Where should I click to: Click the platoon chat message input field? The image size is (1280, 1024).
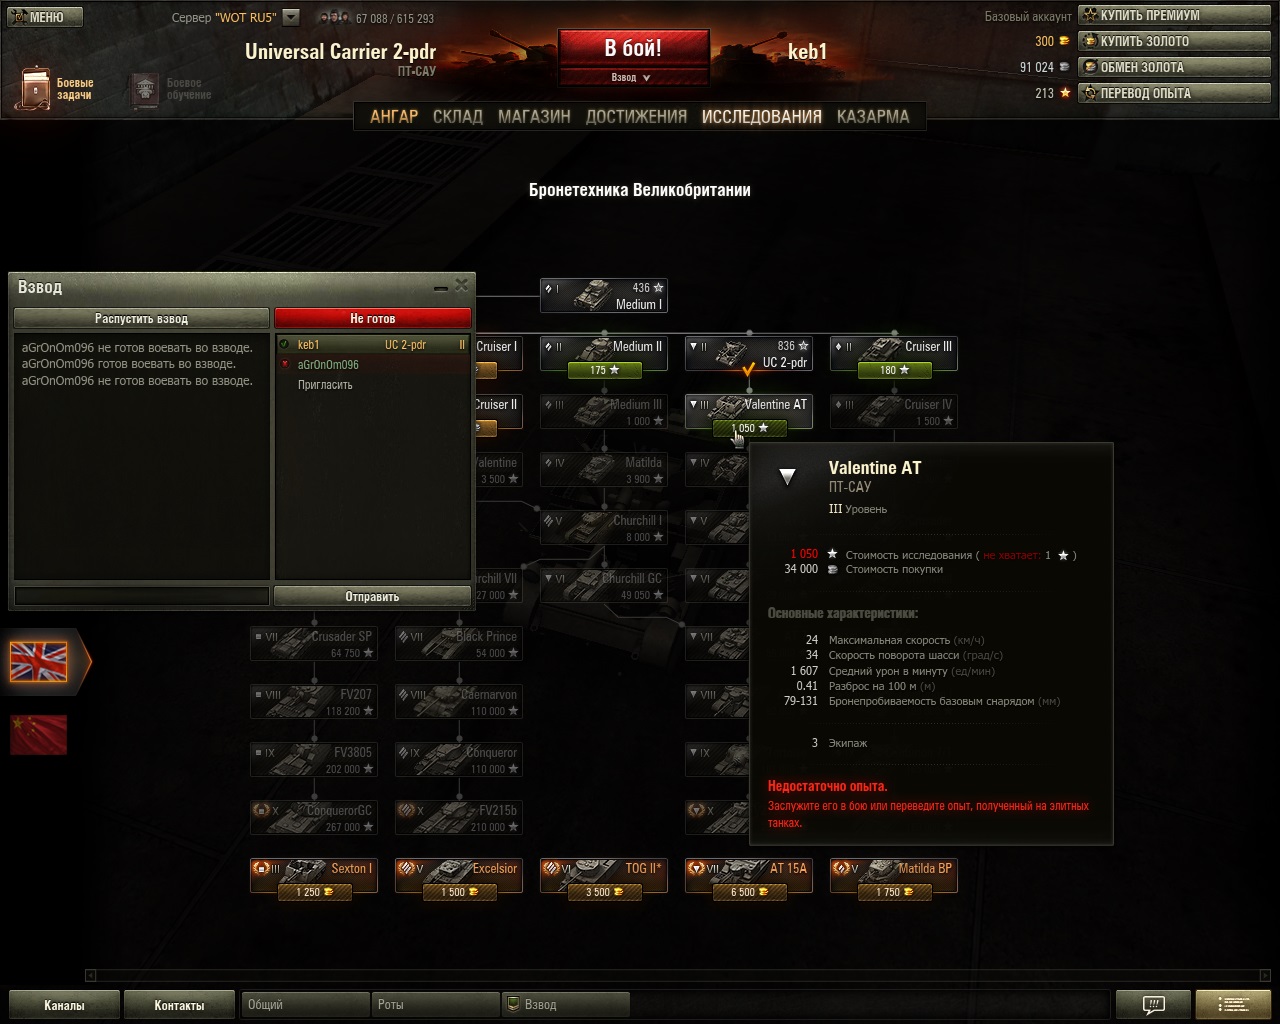click(x=141, y=596)
